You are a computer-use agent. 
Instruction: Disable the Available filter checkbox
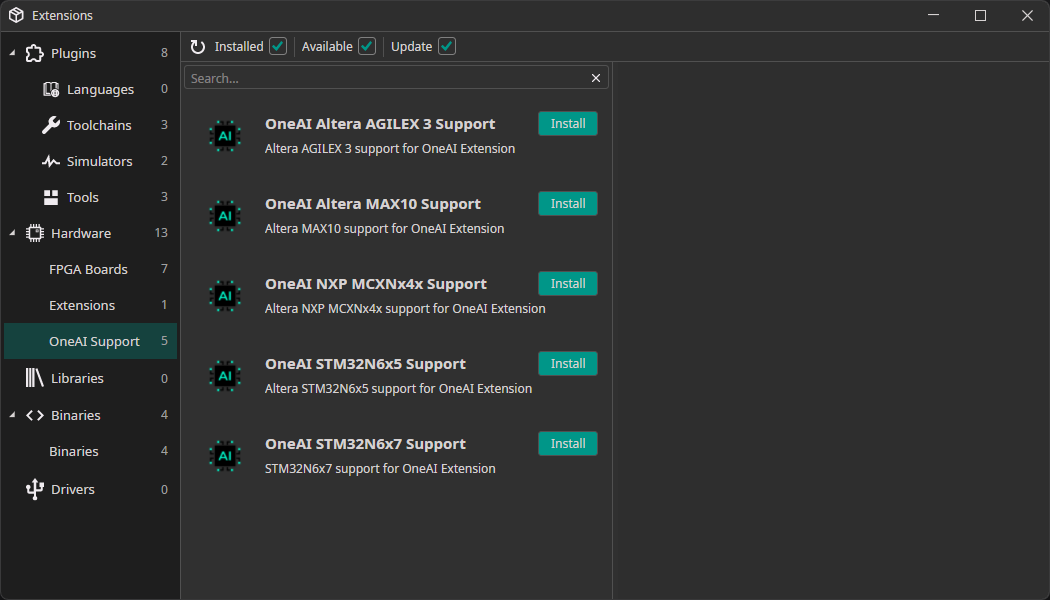366,45
